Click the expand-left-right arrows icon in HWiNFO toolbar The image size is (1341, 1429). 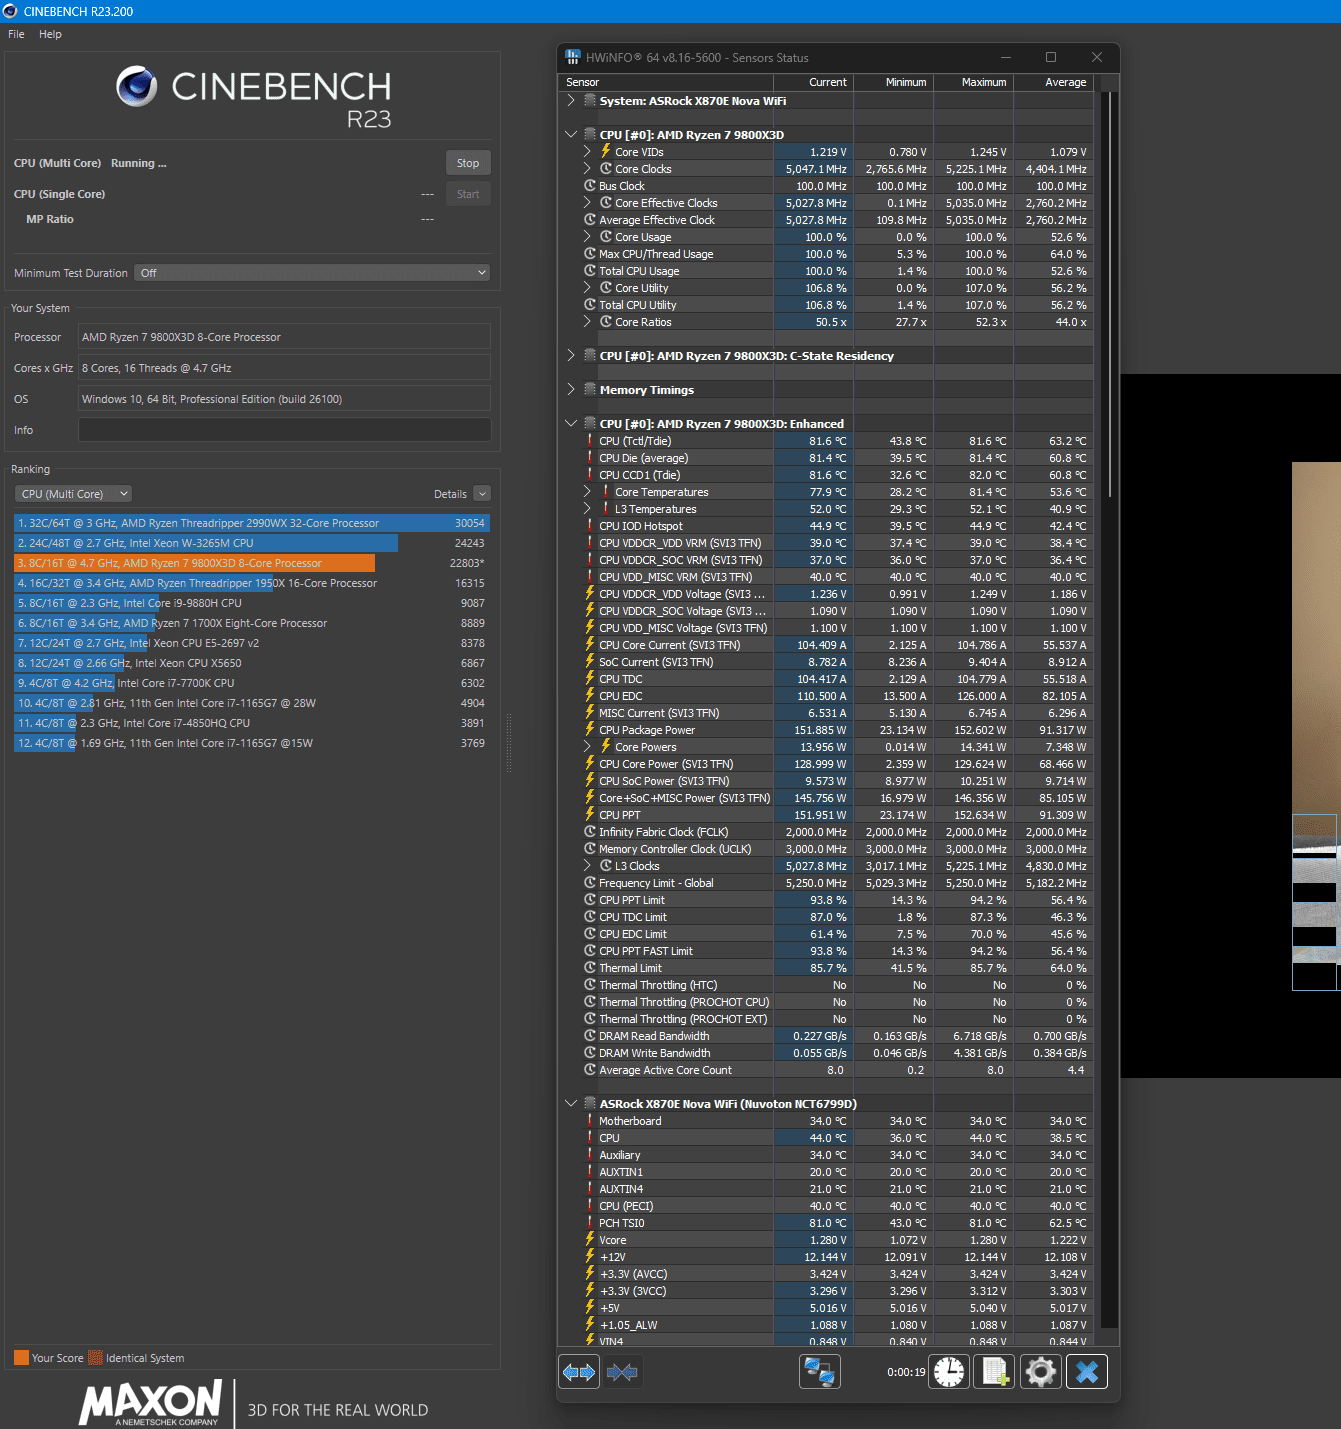point(579,1372)
